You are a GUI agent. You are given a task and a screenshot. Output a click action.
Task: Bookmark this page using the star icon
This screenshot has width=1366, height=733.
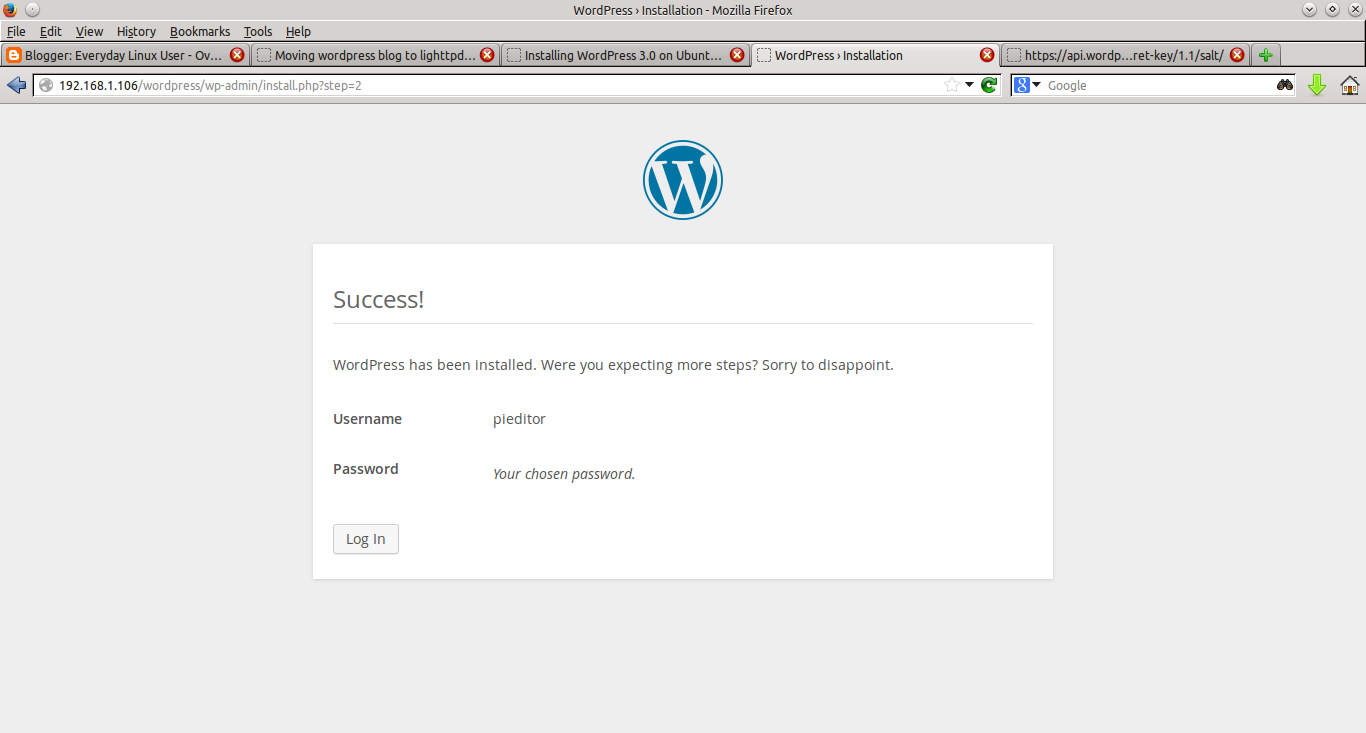point(951,85)
